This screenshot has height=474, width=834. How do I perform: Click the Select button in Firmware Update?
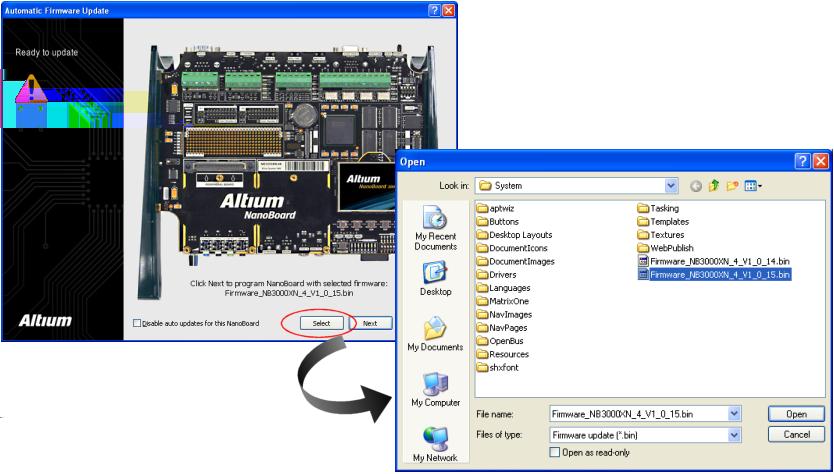pos(321,323)
